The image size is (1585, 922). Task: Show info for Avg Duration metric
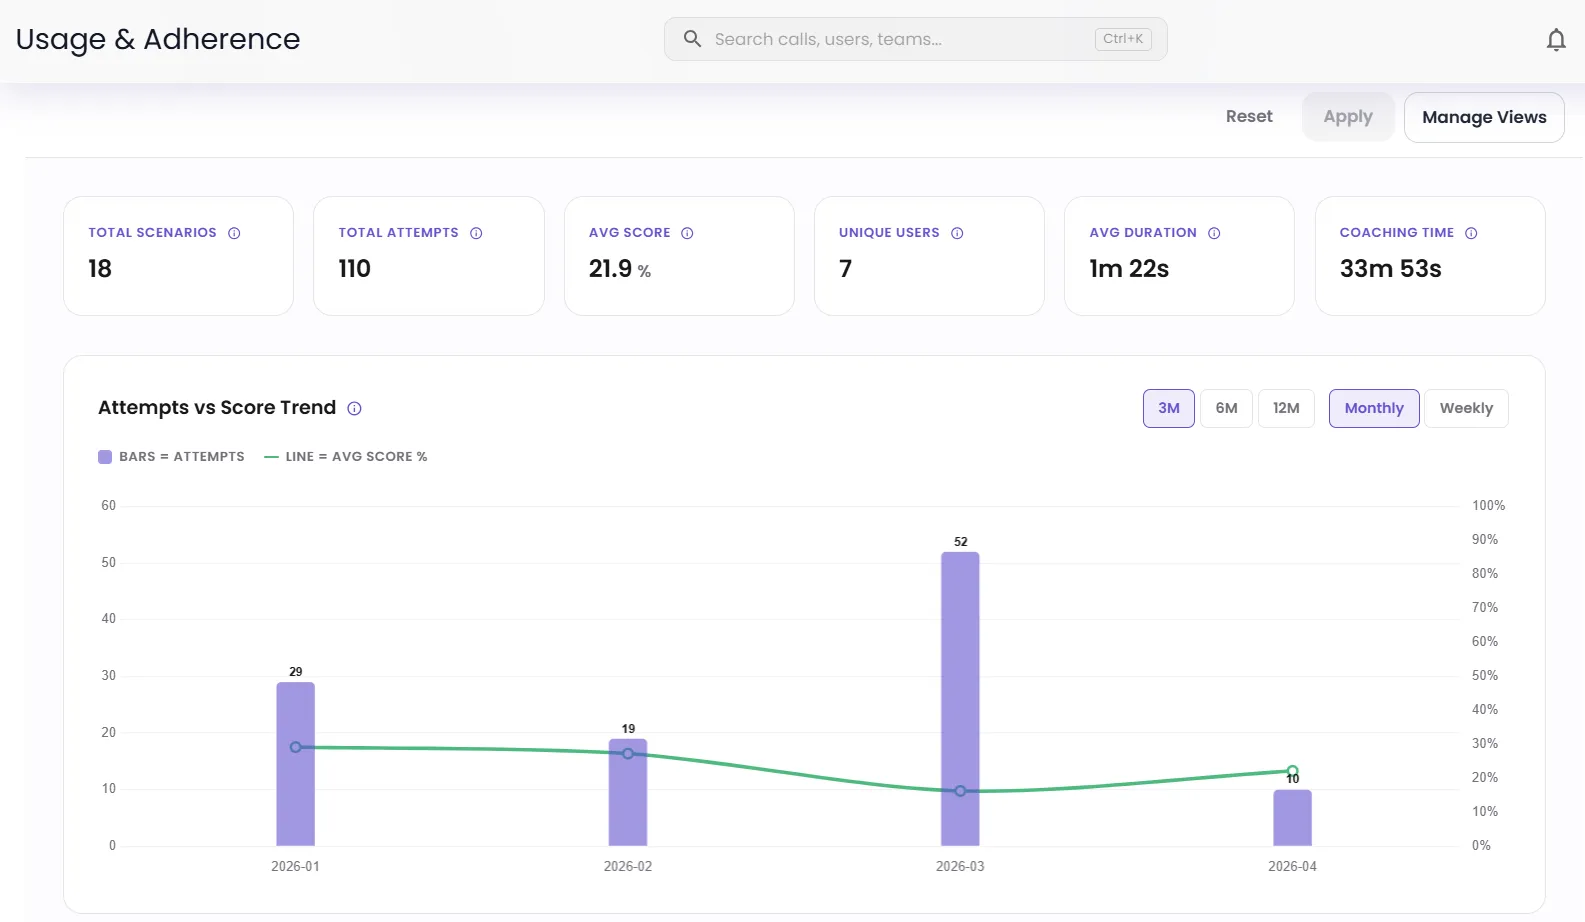tap(1214, 233)
